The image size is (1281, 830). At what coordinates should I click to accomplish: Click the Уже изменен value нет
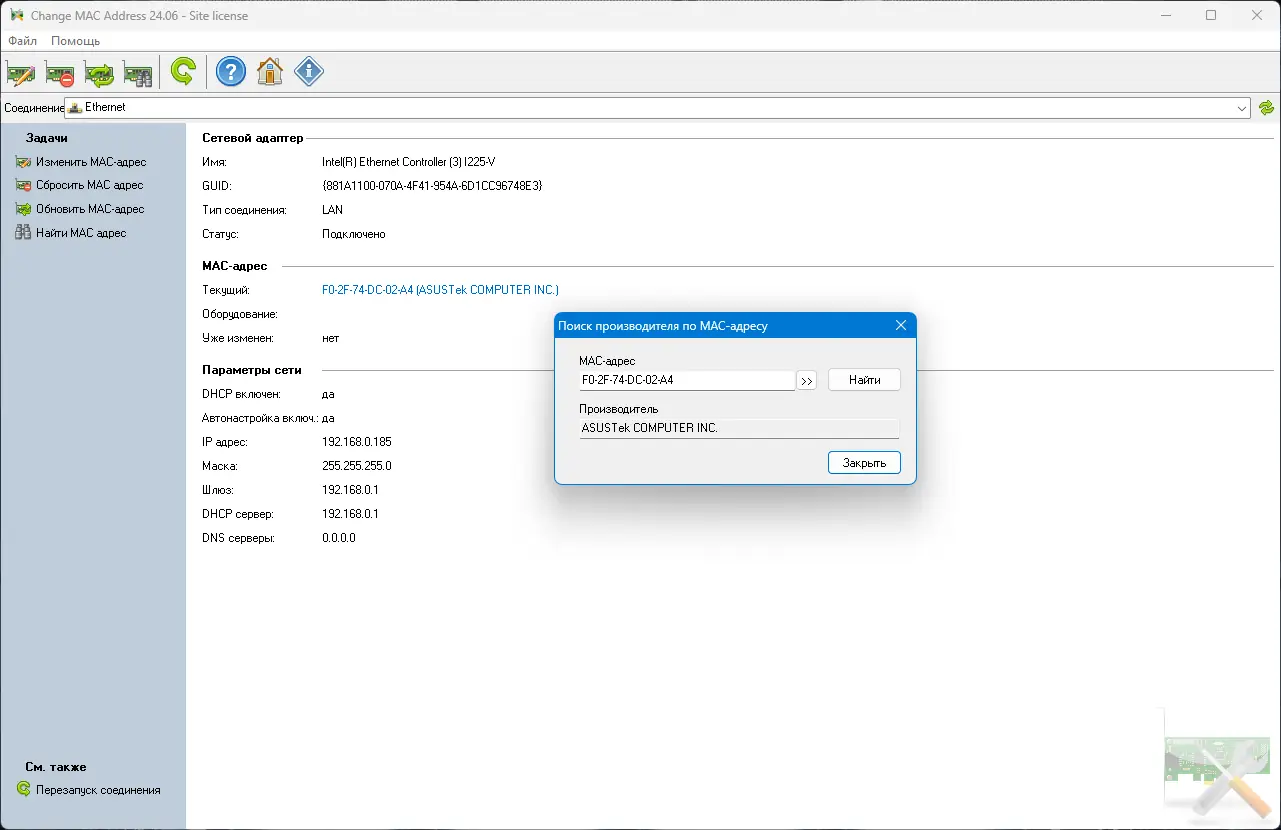pyautogui.click(x=330, y=338)
